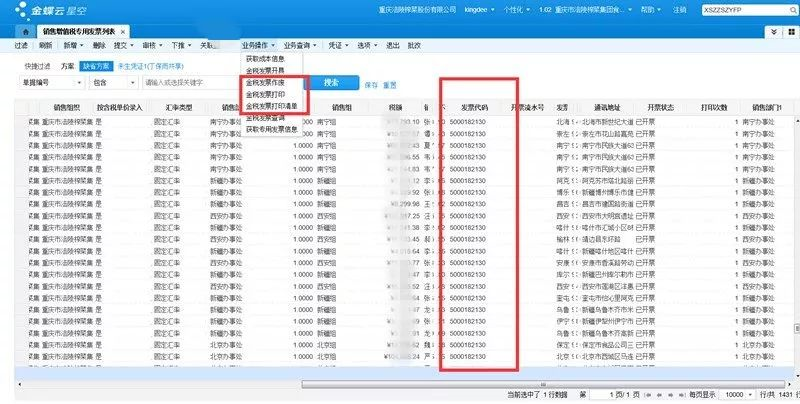Open the 选项 menu
Image resolution: width=800 pixels, height=404 pixels.
click(x=367, y=45)
